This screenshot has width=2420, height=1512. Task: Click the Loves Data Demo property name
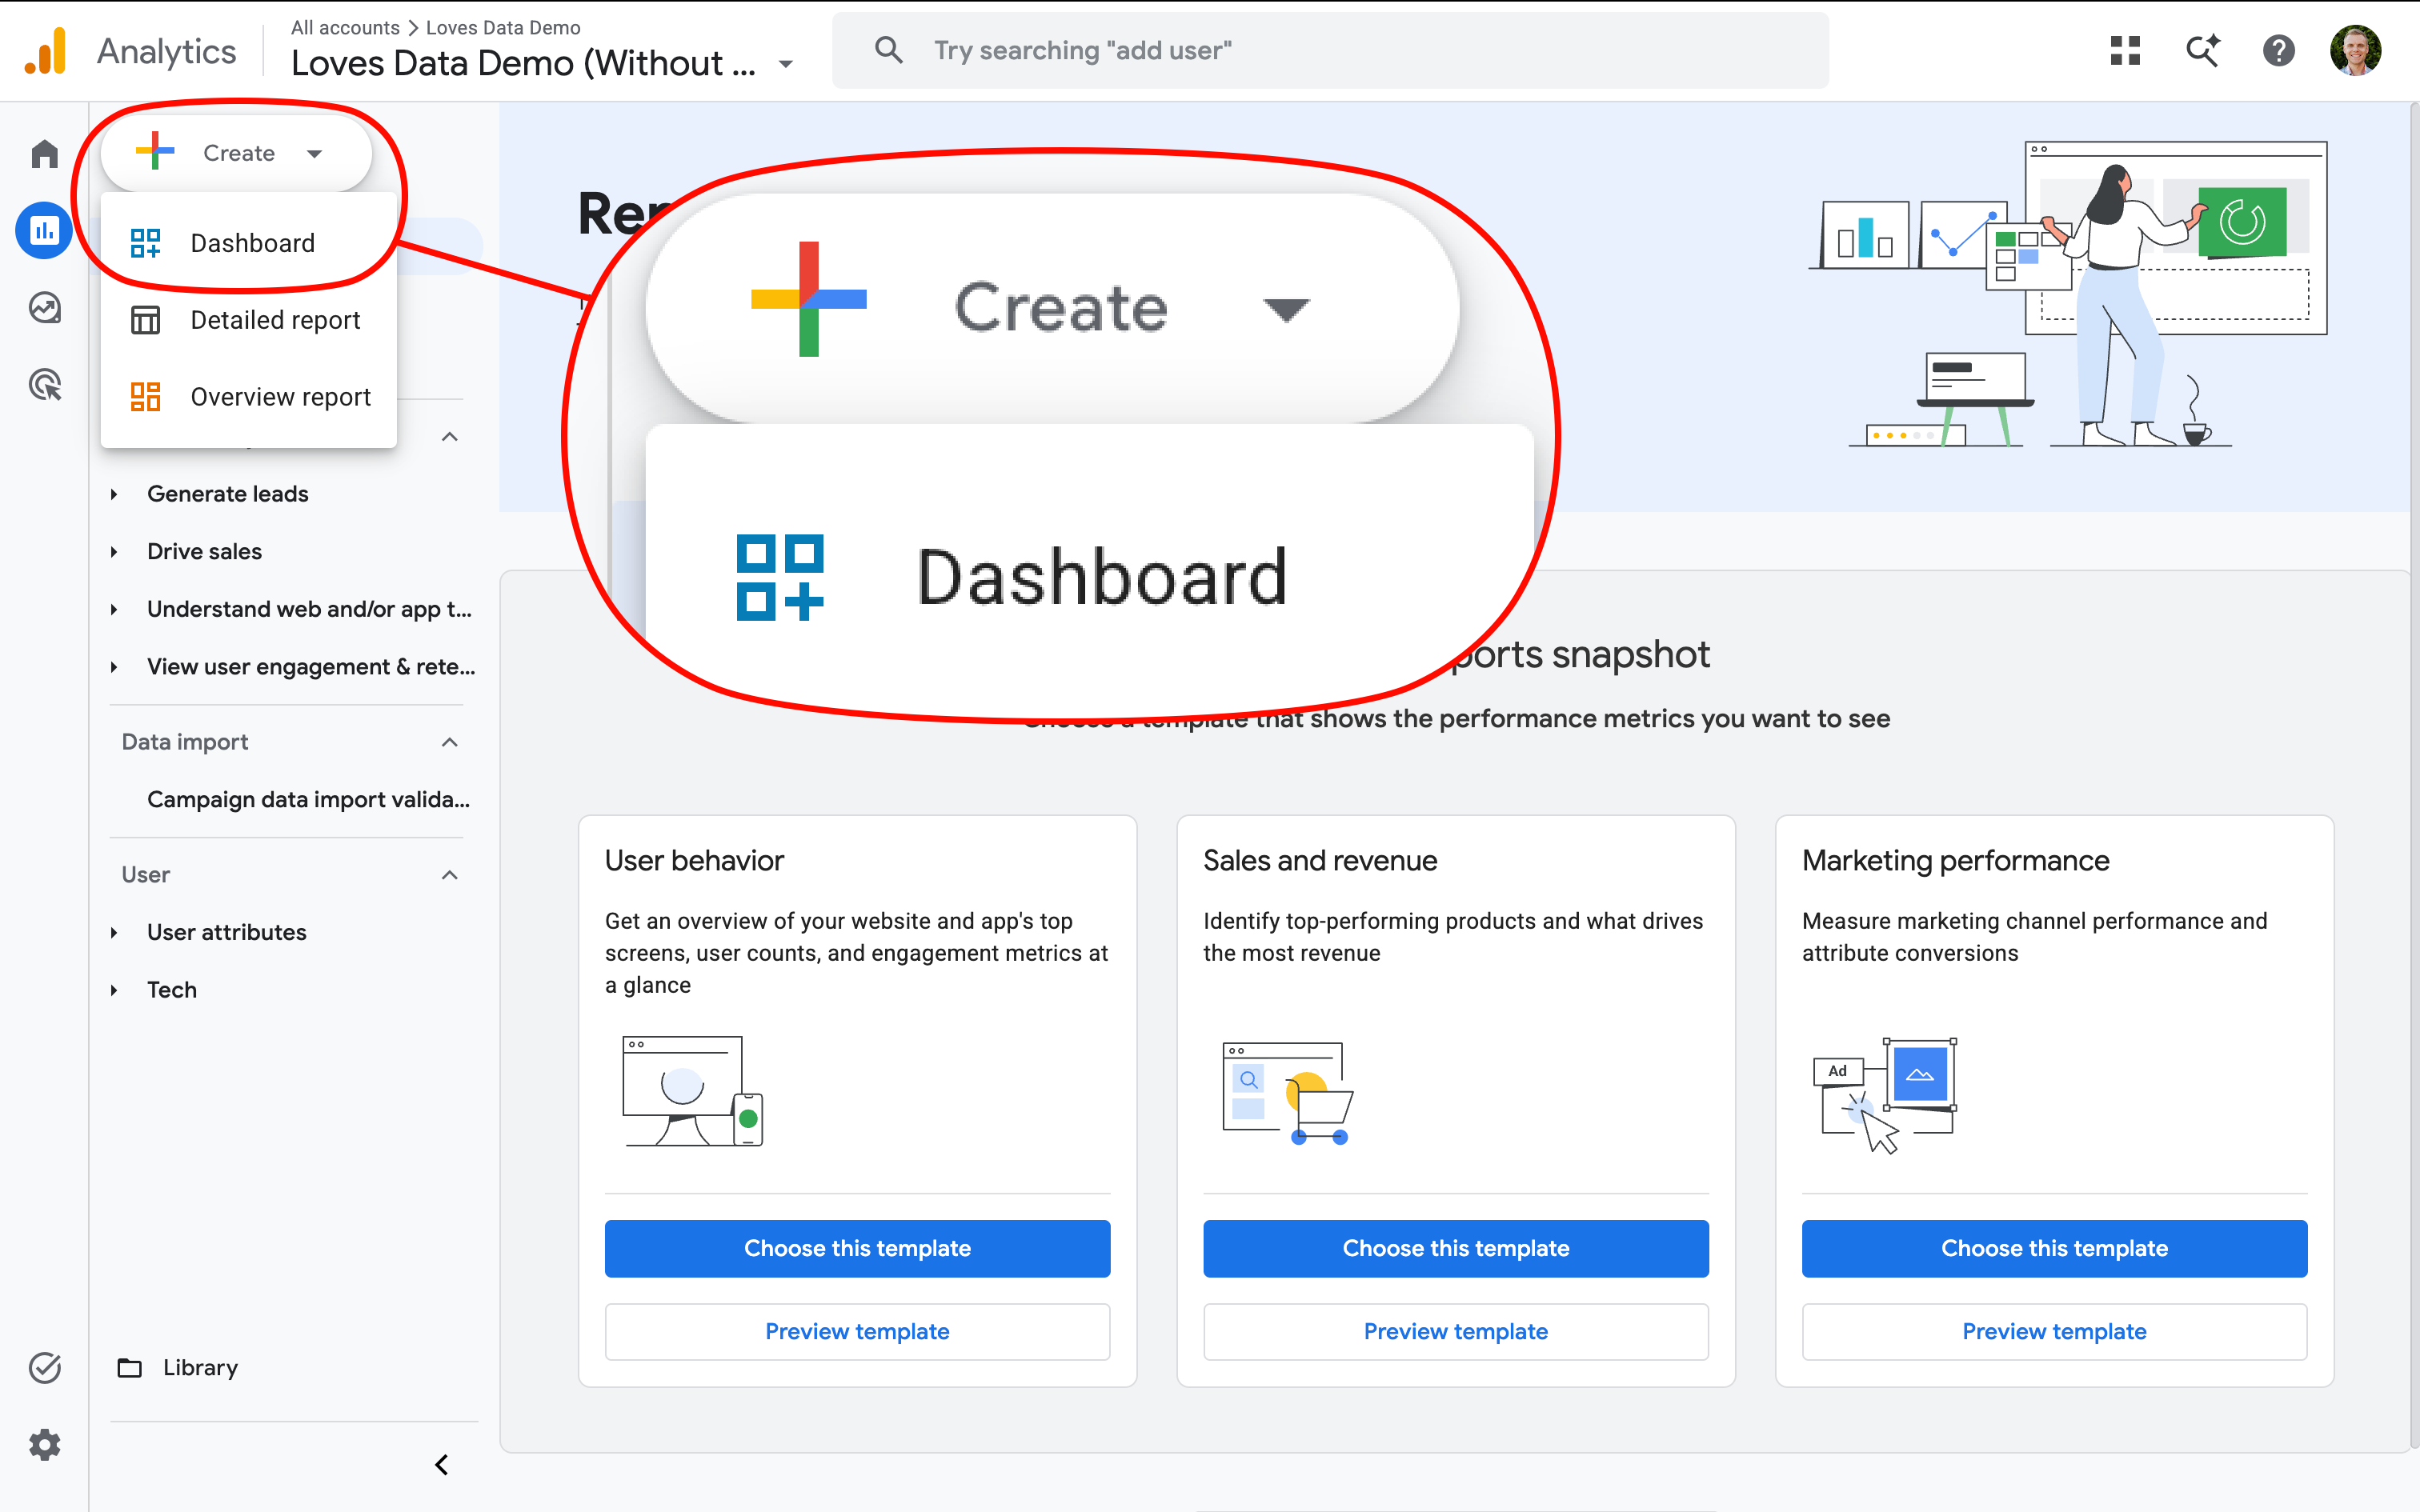(523, 64)
